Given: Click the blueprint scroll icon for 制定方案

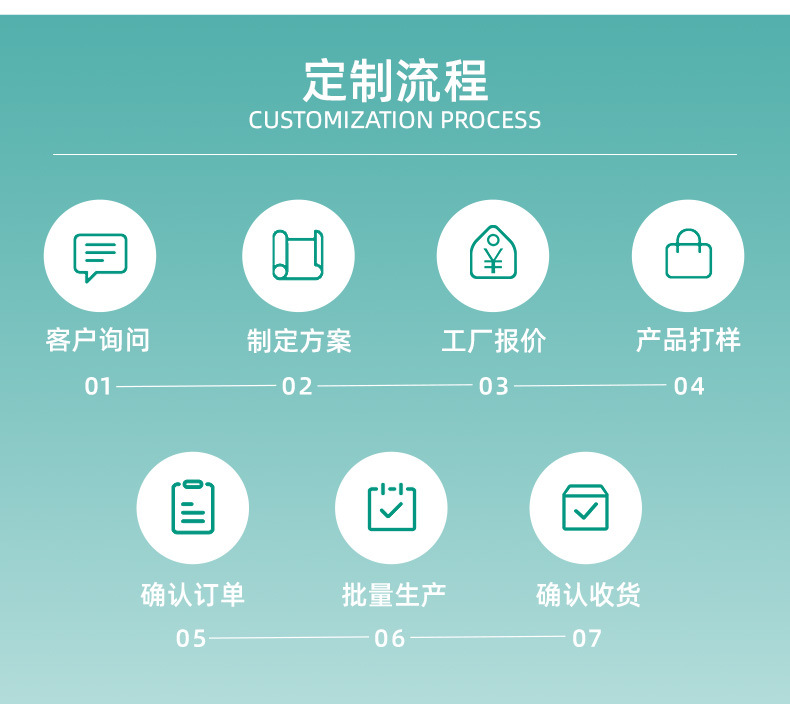Looking at the screenshot, I should pyautogui.click(x=298, y=255).
